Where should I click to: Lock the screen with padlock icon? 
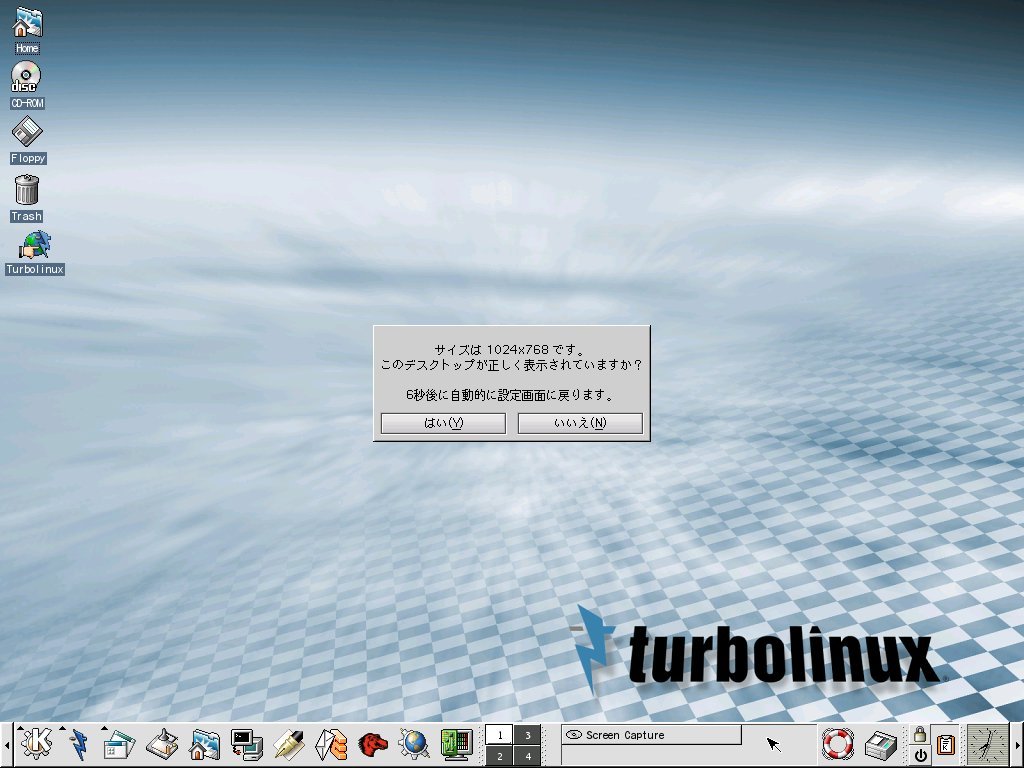tap(920, 734)
